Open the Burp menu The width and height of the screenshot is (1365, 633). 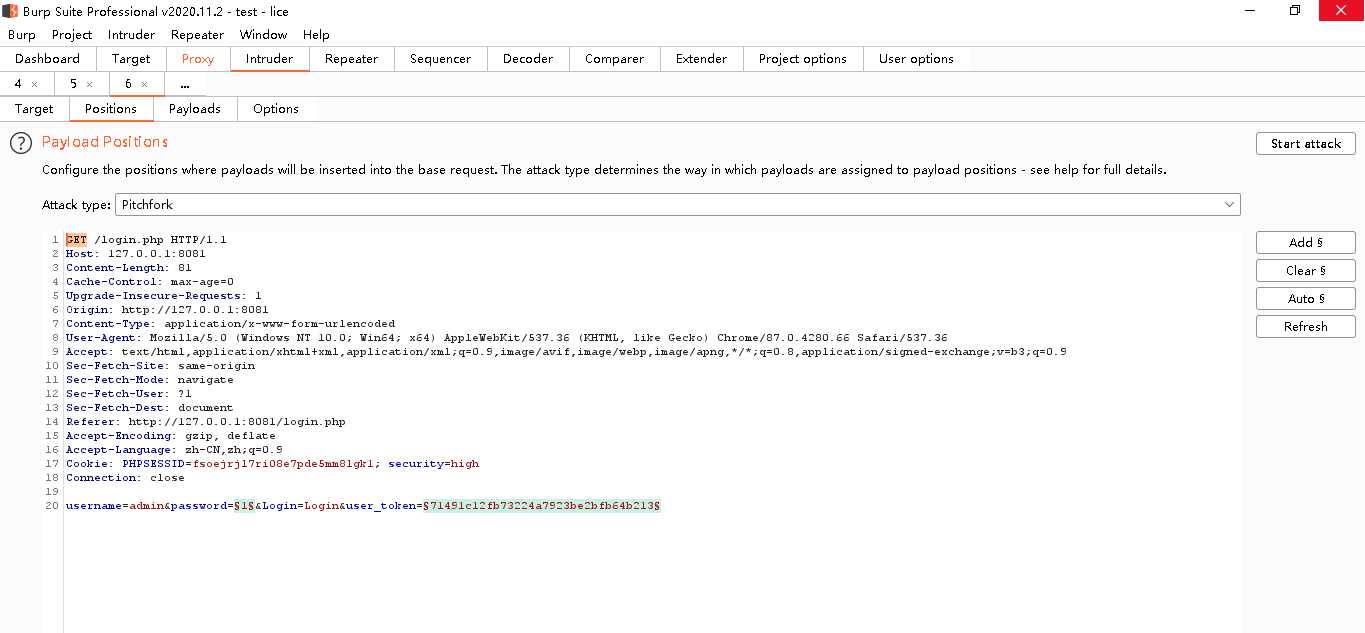tap(22, 34)
